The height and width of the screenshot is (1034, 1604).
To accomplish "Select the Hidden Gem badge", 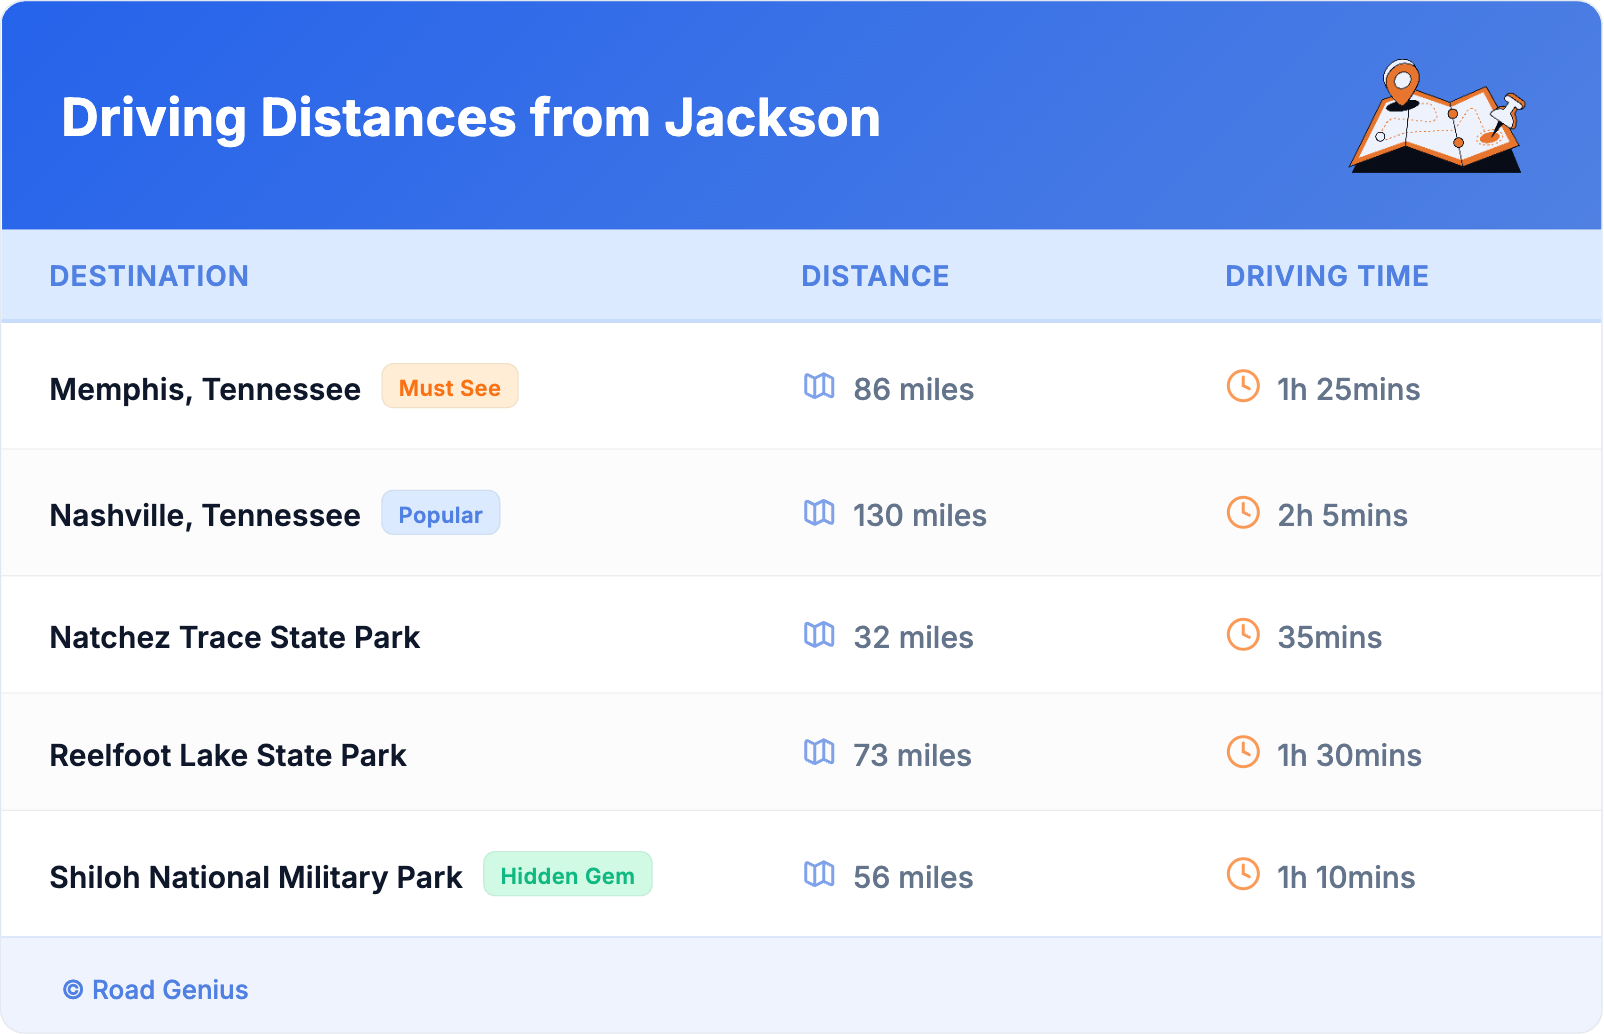I will tap(567, 875).
